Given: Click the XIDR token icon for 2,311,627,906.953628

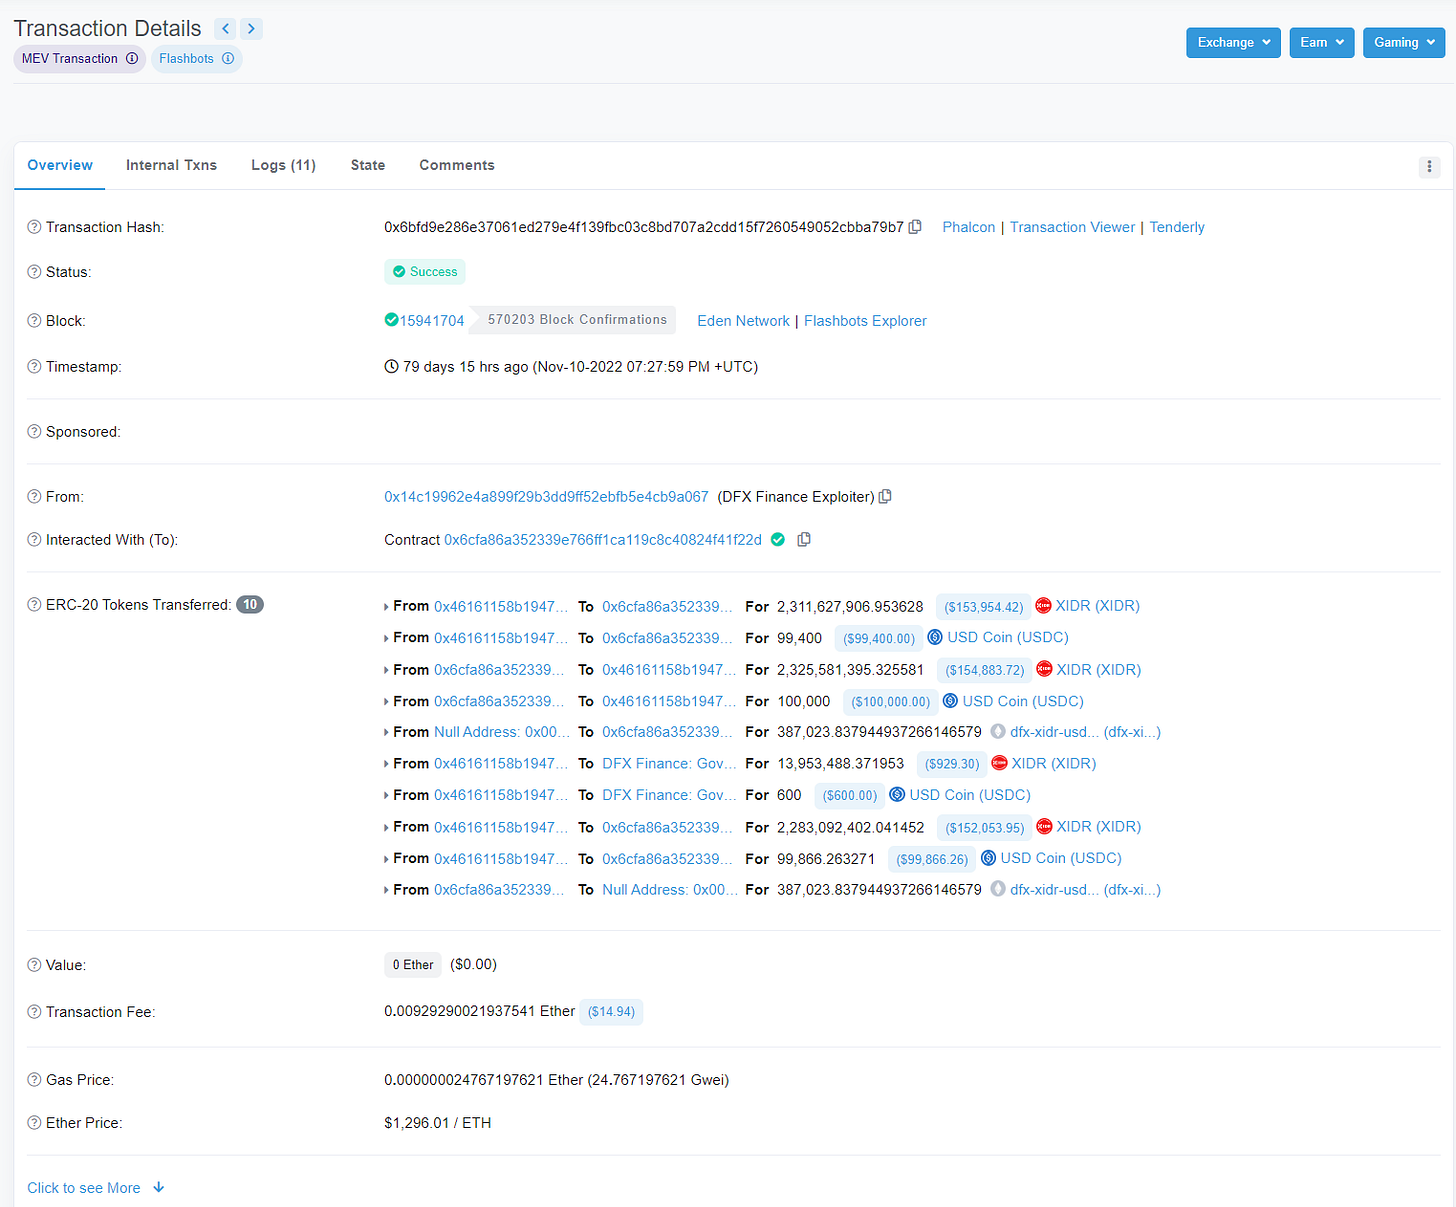Looking at the screenshot, I should [1043, 606].
